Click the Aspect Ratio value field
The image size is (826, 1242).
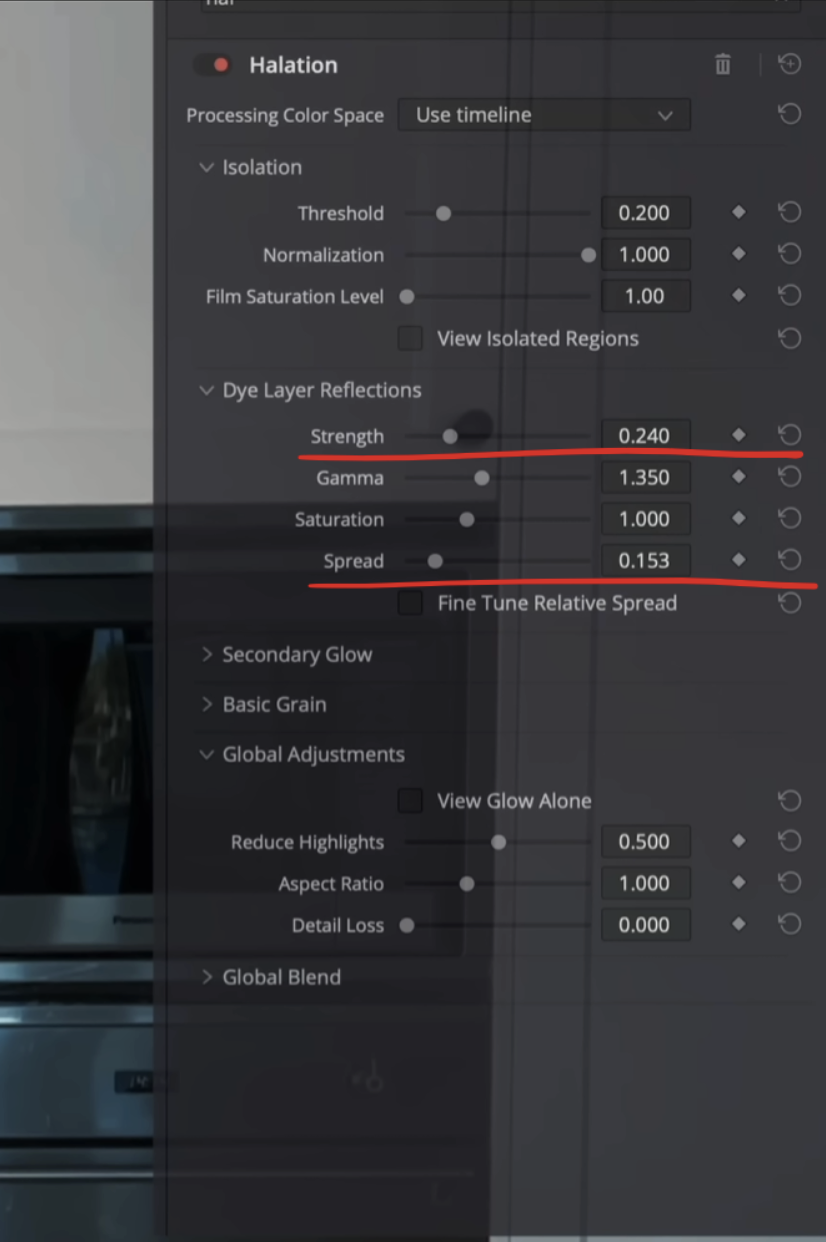(645, 883)
